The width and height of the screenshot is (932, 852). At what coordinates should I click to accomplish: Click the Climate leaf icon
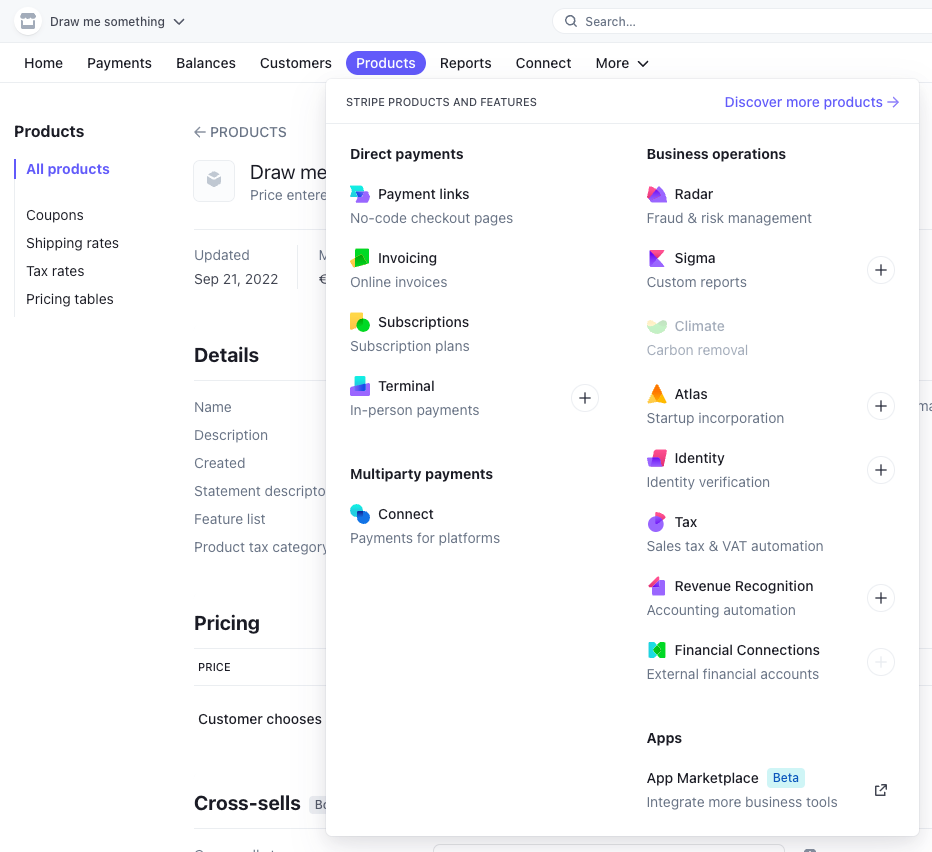tap(656, 326)
